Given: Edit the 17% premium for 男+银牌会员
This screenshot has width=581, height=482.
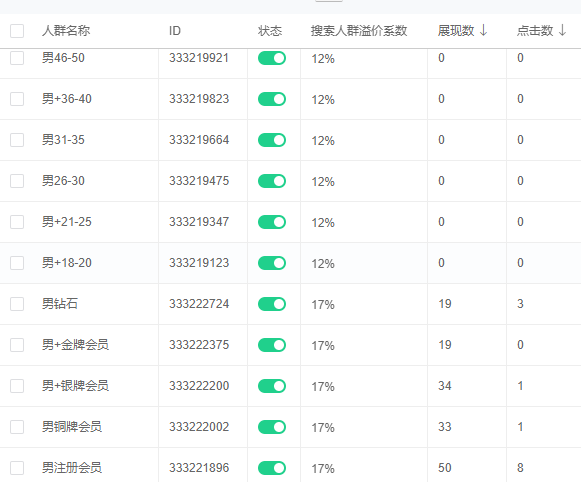Looking at the screenshot, I should pyautogui.click(x=323, y=386).
